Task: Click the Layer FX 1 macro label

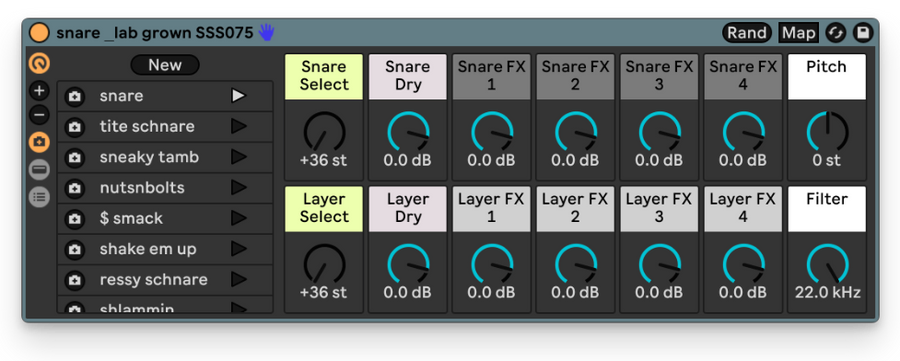Action: tap(491, 208)
